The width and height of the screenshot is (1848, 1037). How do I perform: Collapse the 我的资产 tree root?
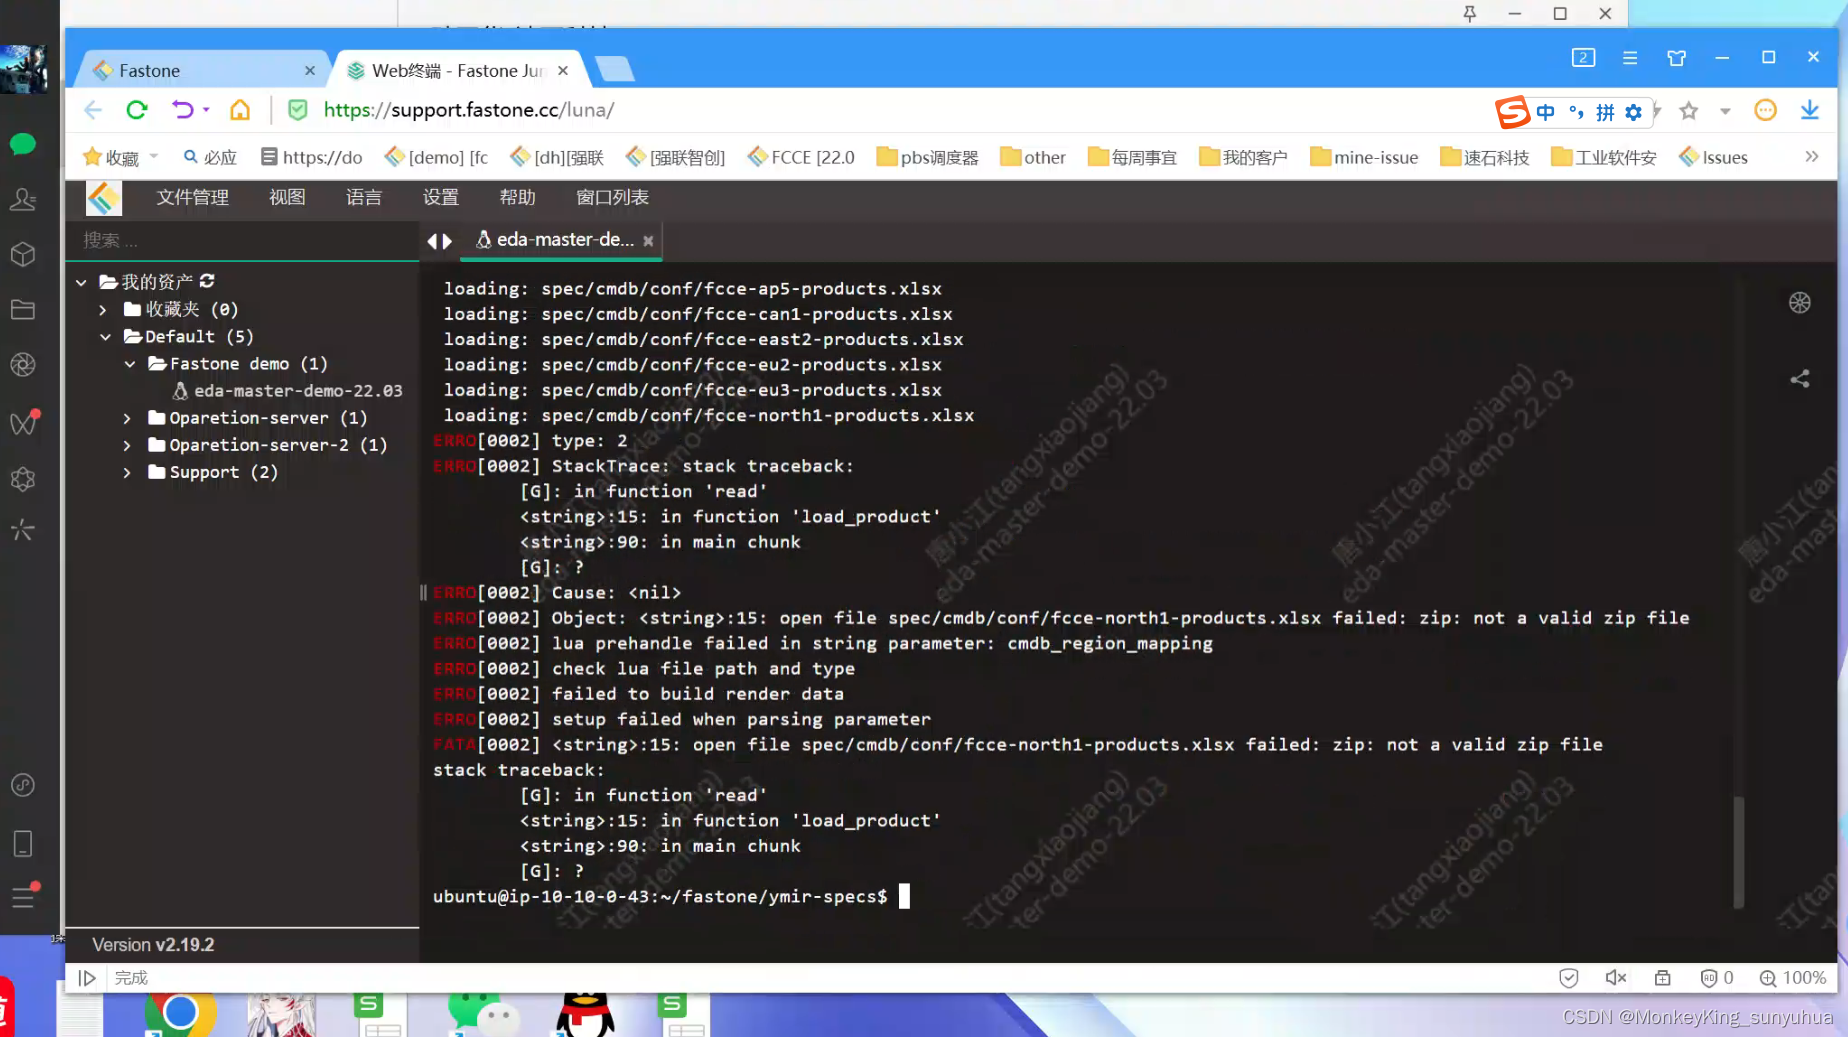81,283
